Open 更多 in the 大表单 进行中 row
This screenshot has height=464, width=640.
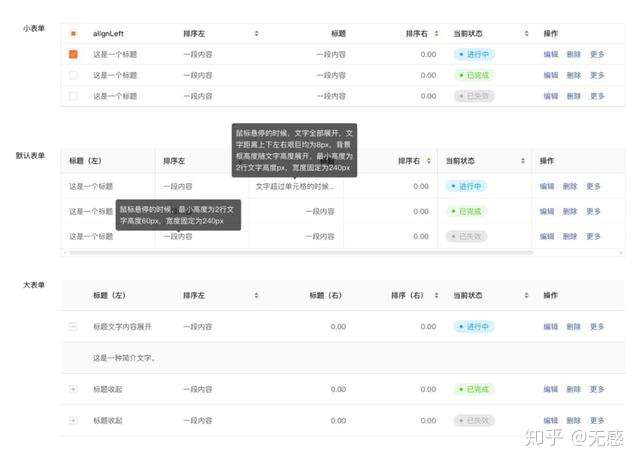pyautogui.click(x=597, y=326)
